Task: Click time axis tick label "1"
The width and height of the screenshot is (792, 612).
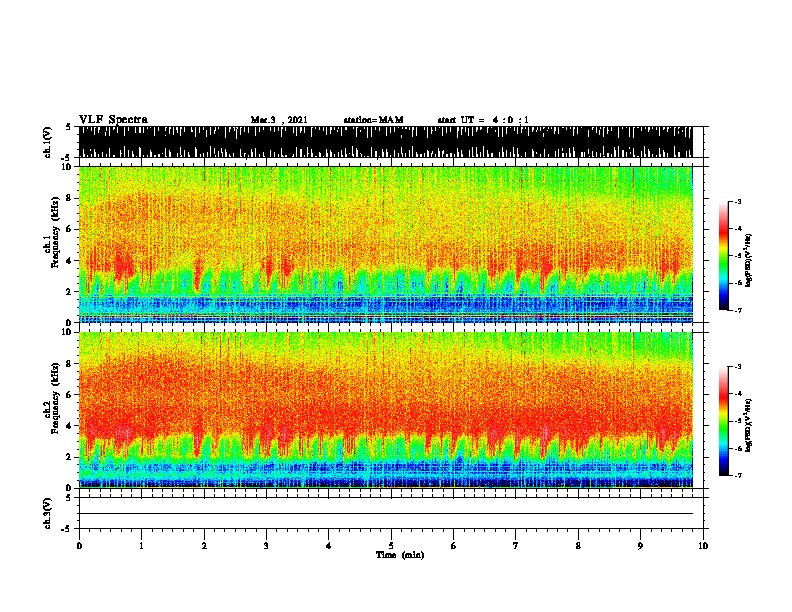Action: [x=141, y=546]
